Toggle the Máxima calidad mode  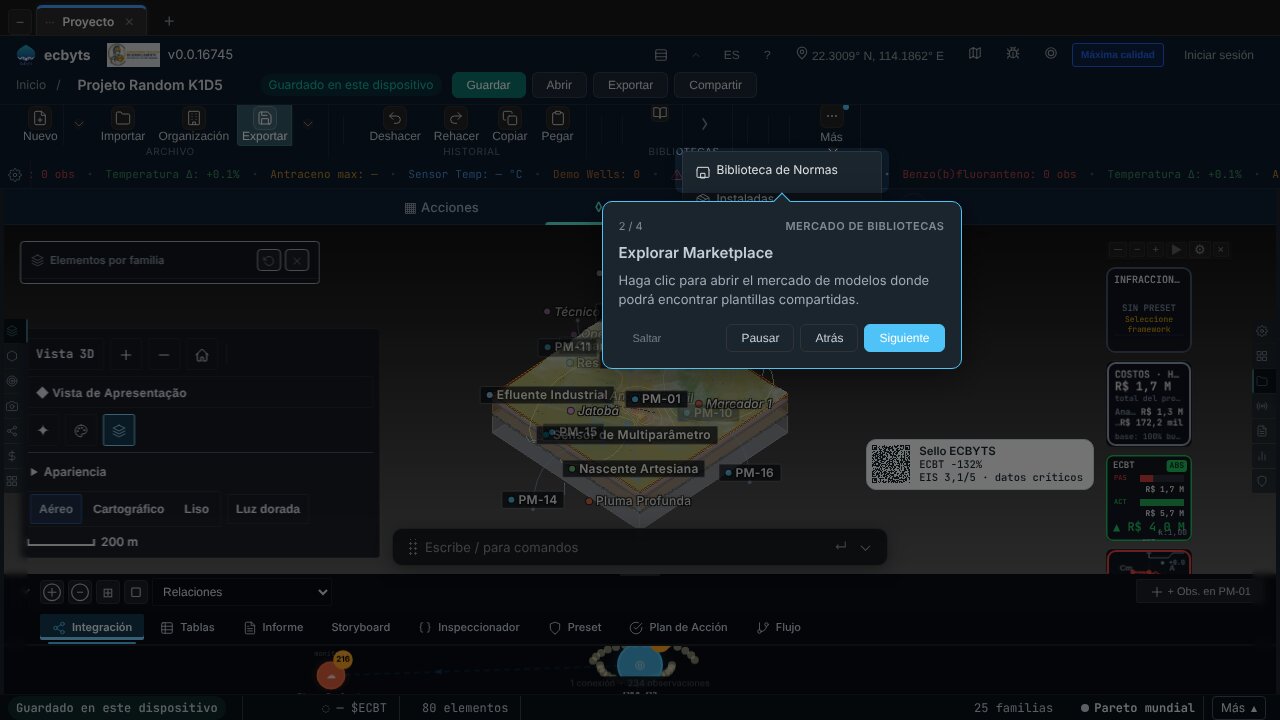(x=1116, y=55)
